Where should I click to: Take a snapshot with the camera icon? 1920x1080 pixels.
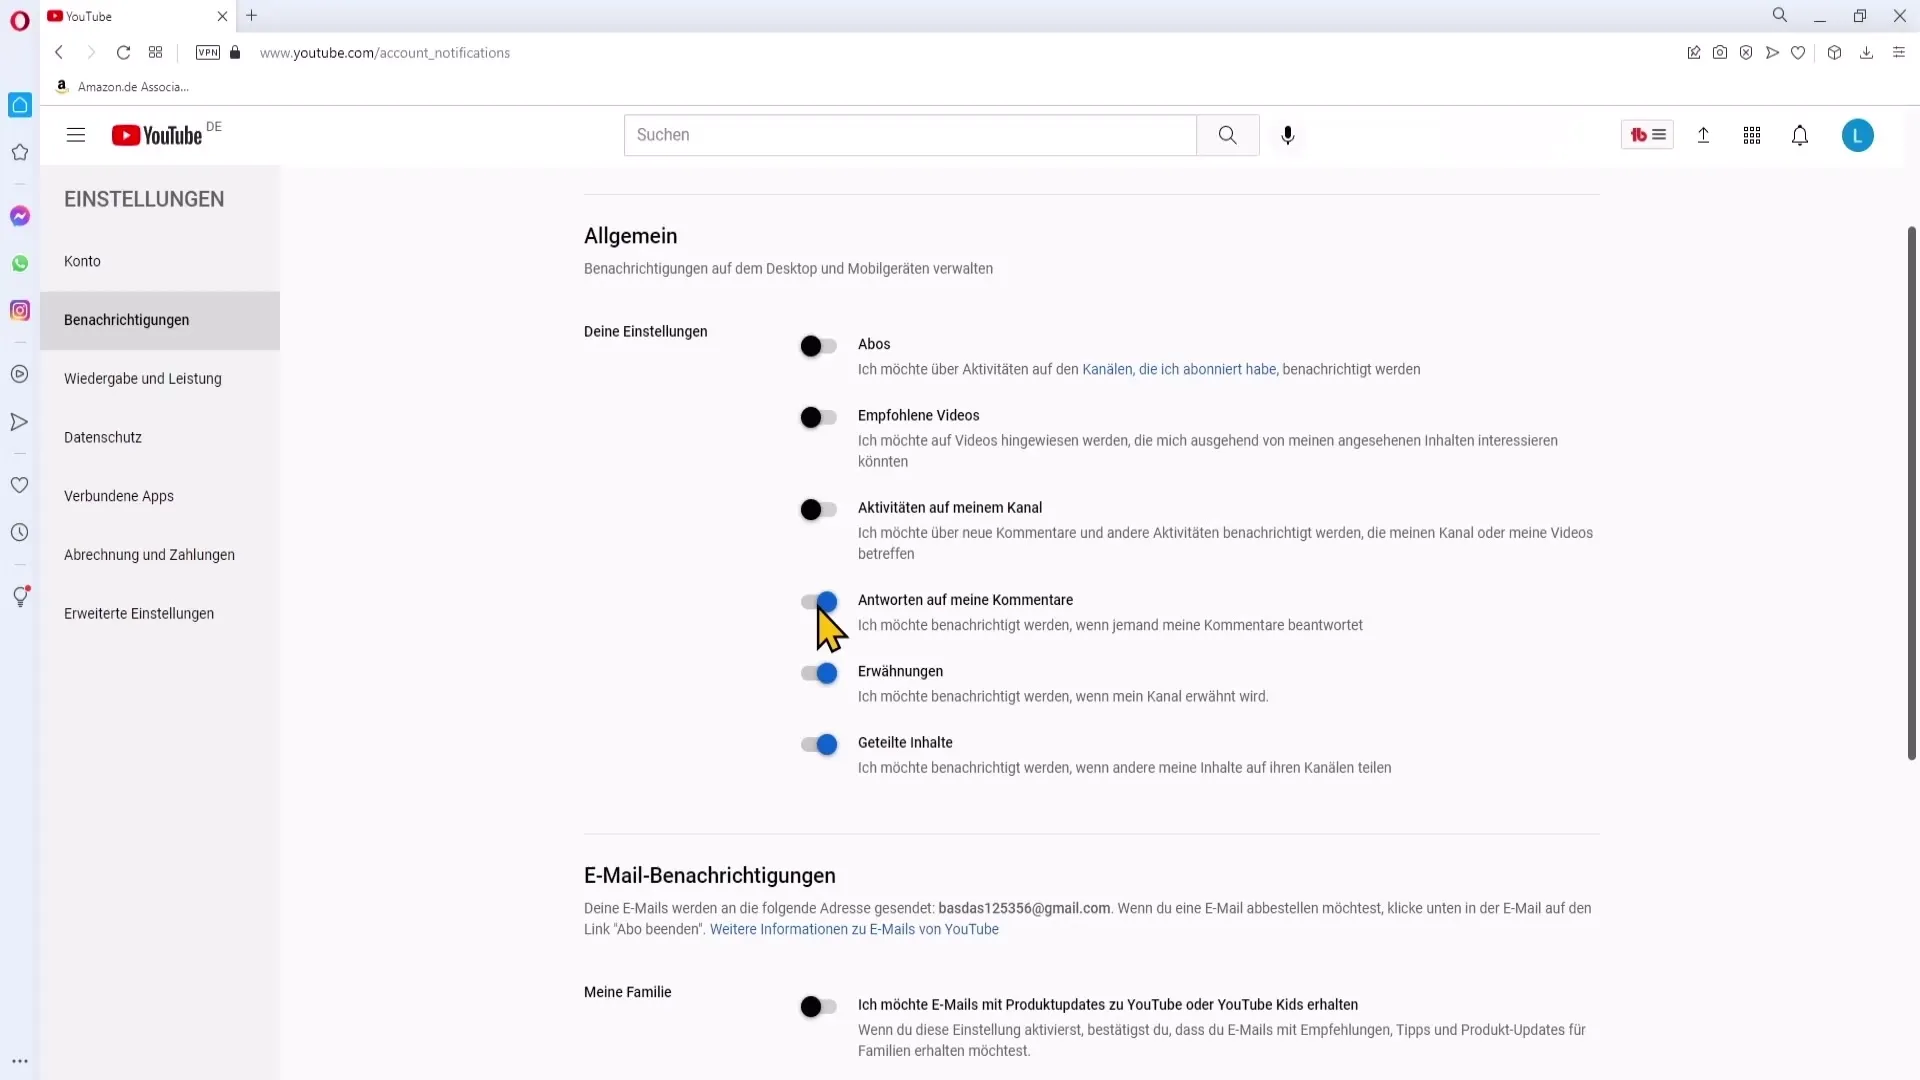(x=1720, y=53)
